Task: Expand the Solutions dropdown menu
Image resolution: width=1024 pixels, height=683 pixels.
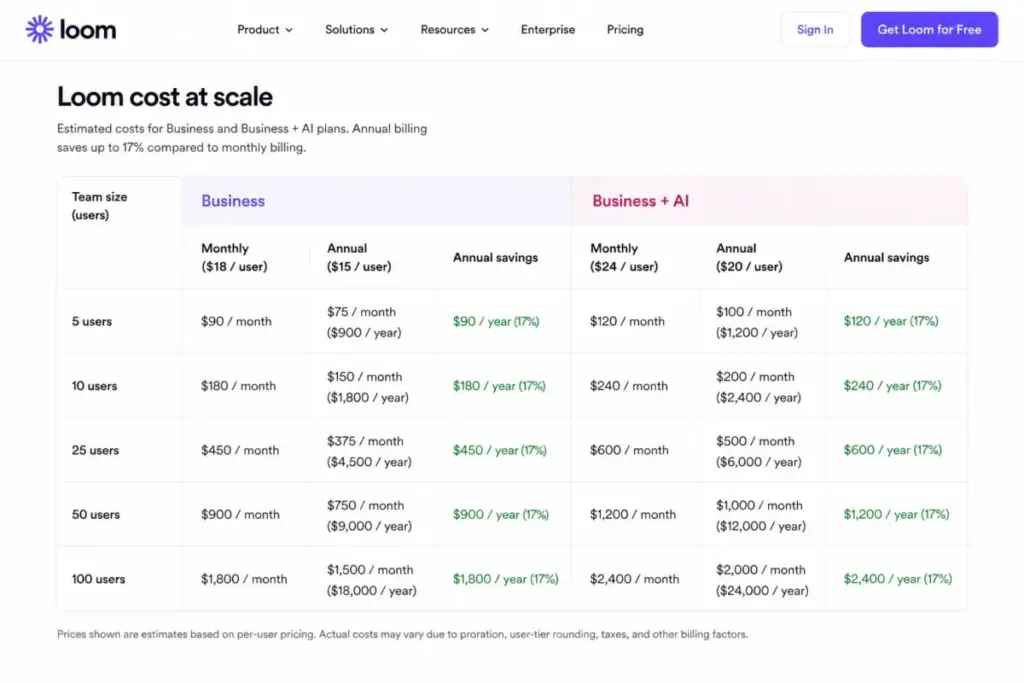Action: 357,29
